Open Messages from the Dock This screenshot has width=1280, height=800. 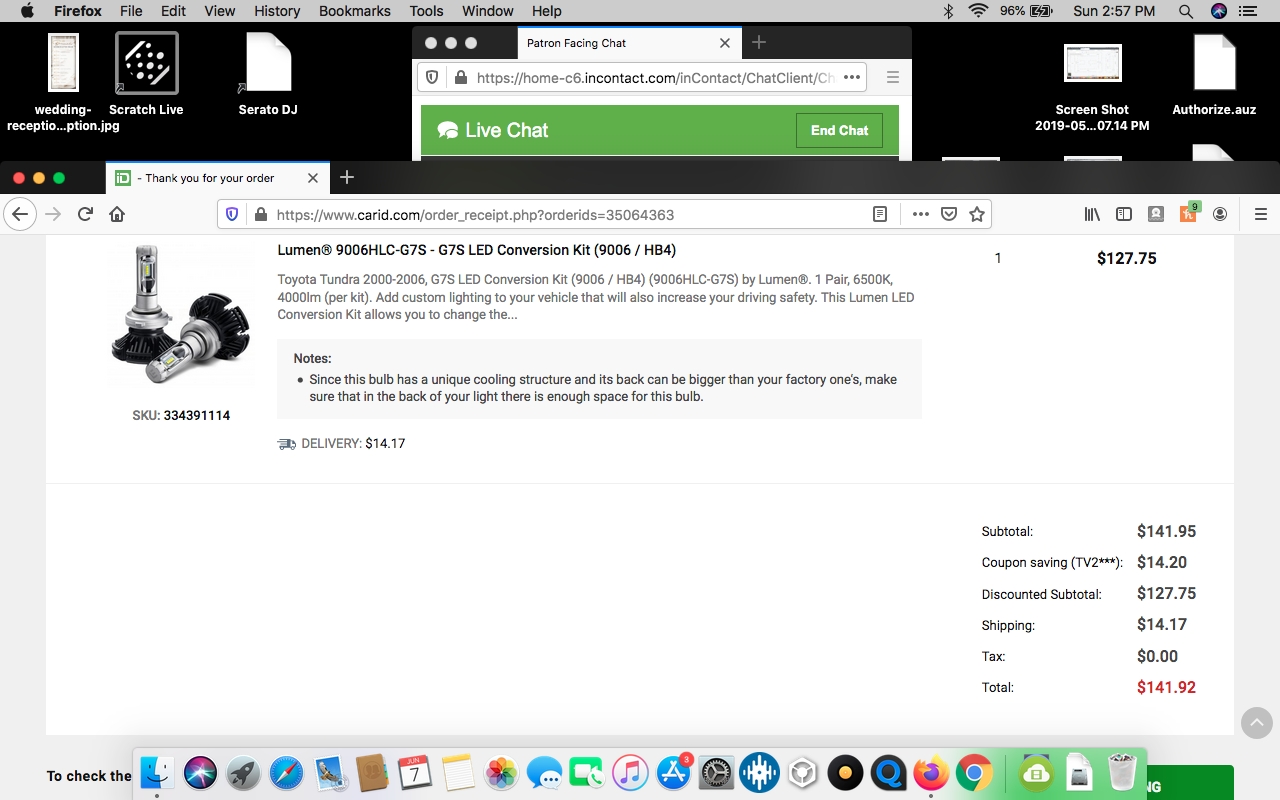pyautogui.click(x=544, y=773)
